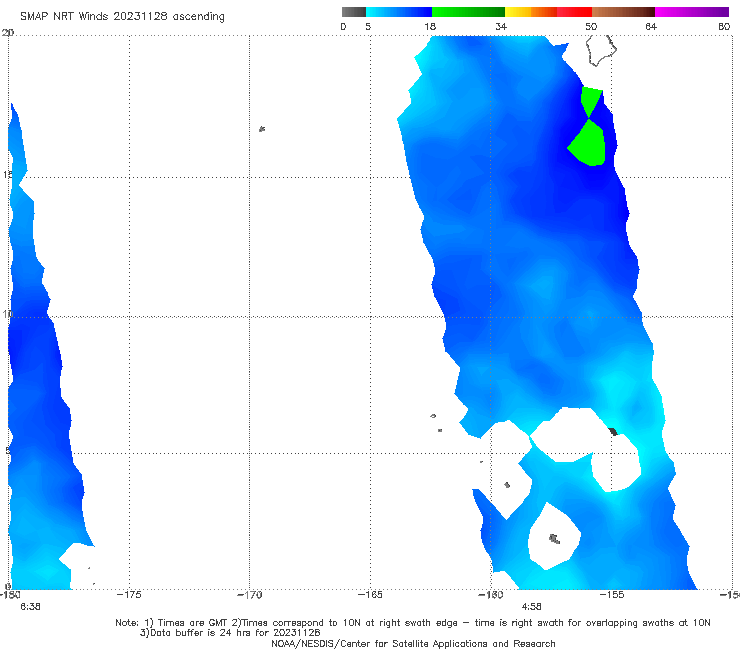Screen dimensions: 740x650
Task: Click the small upper green wind triangle
Action: tap(591, 100)
